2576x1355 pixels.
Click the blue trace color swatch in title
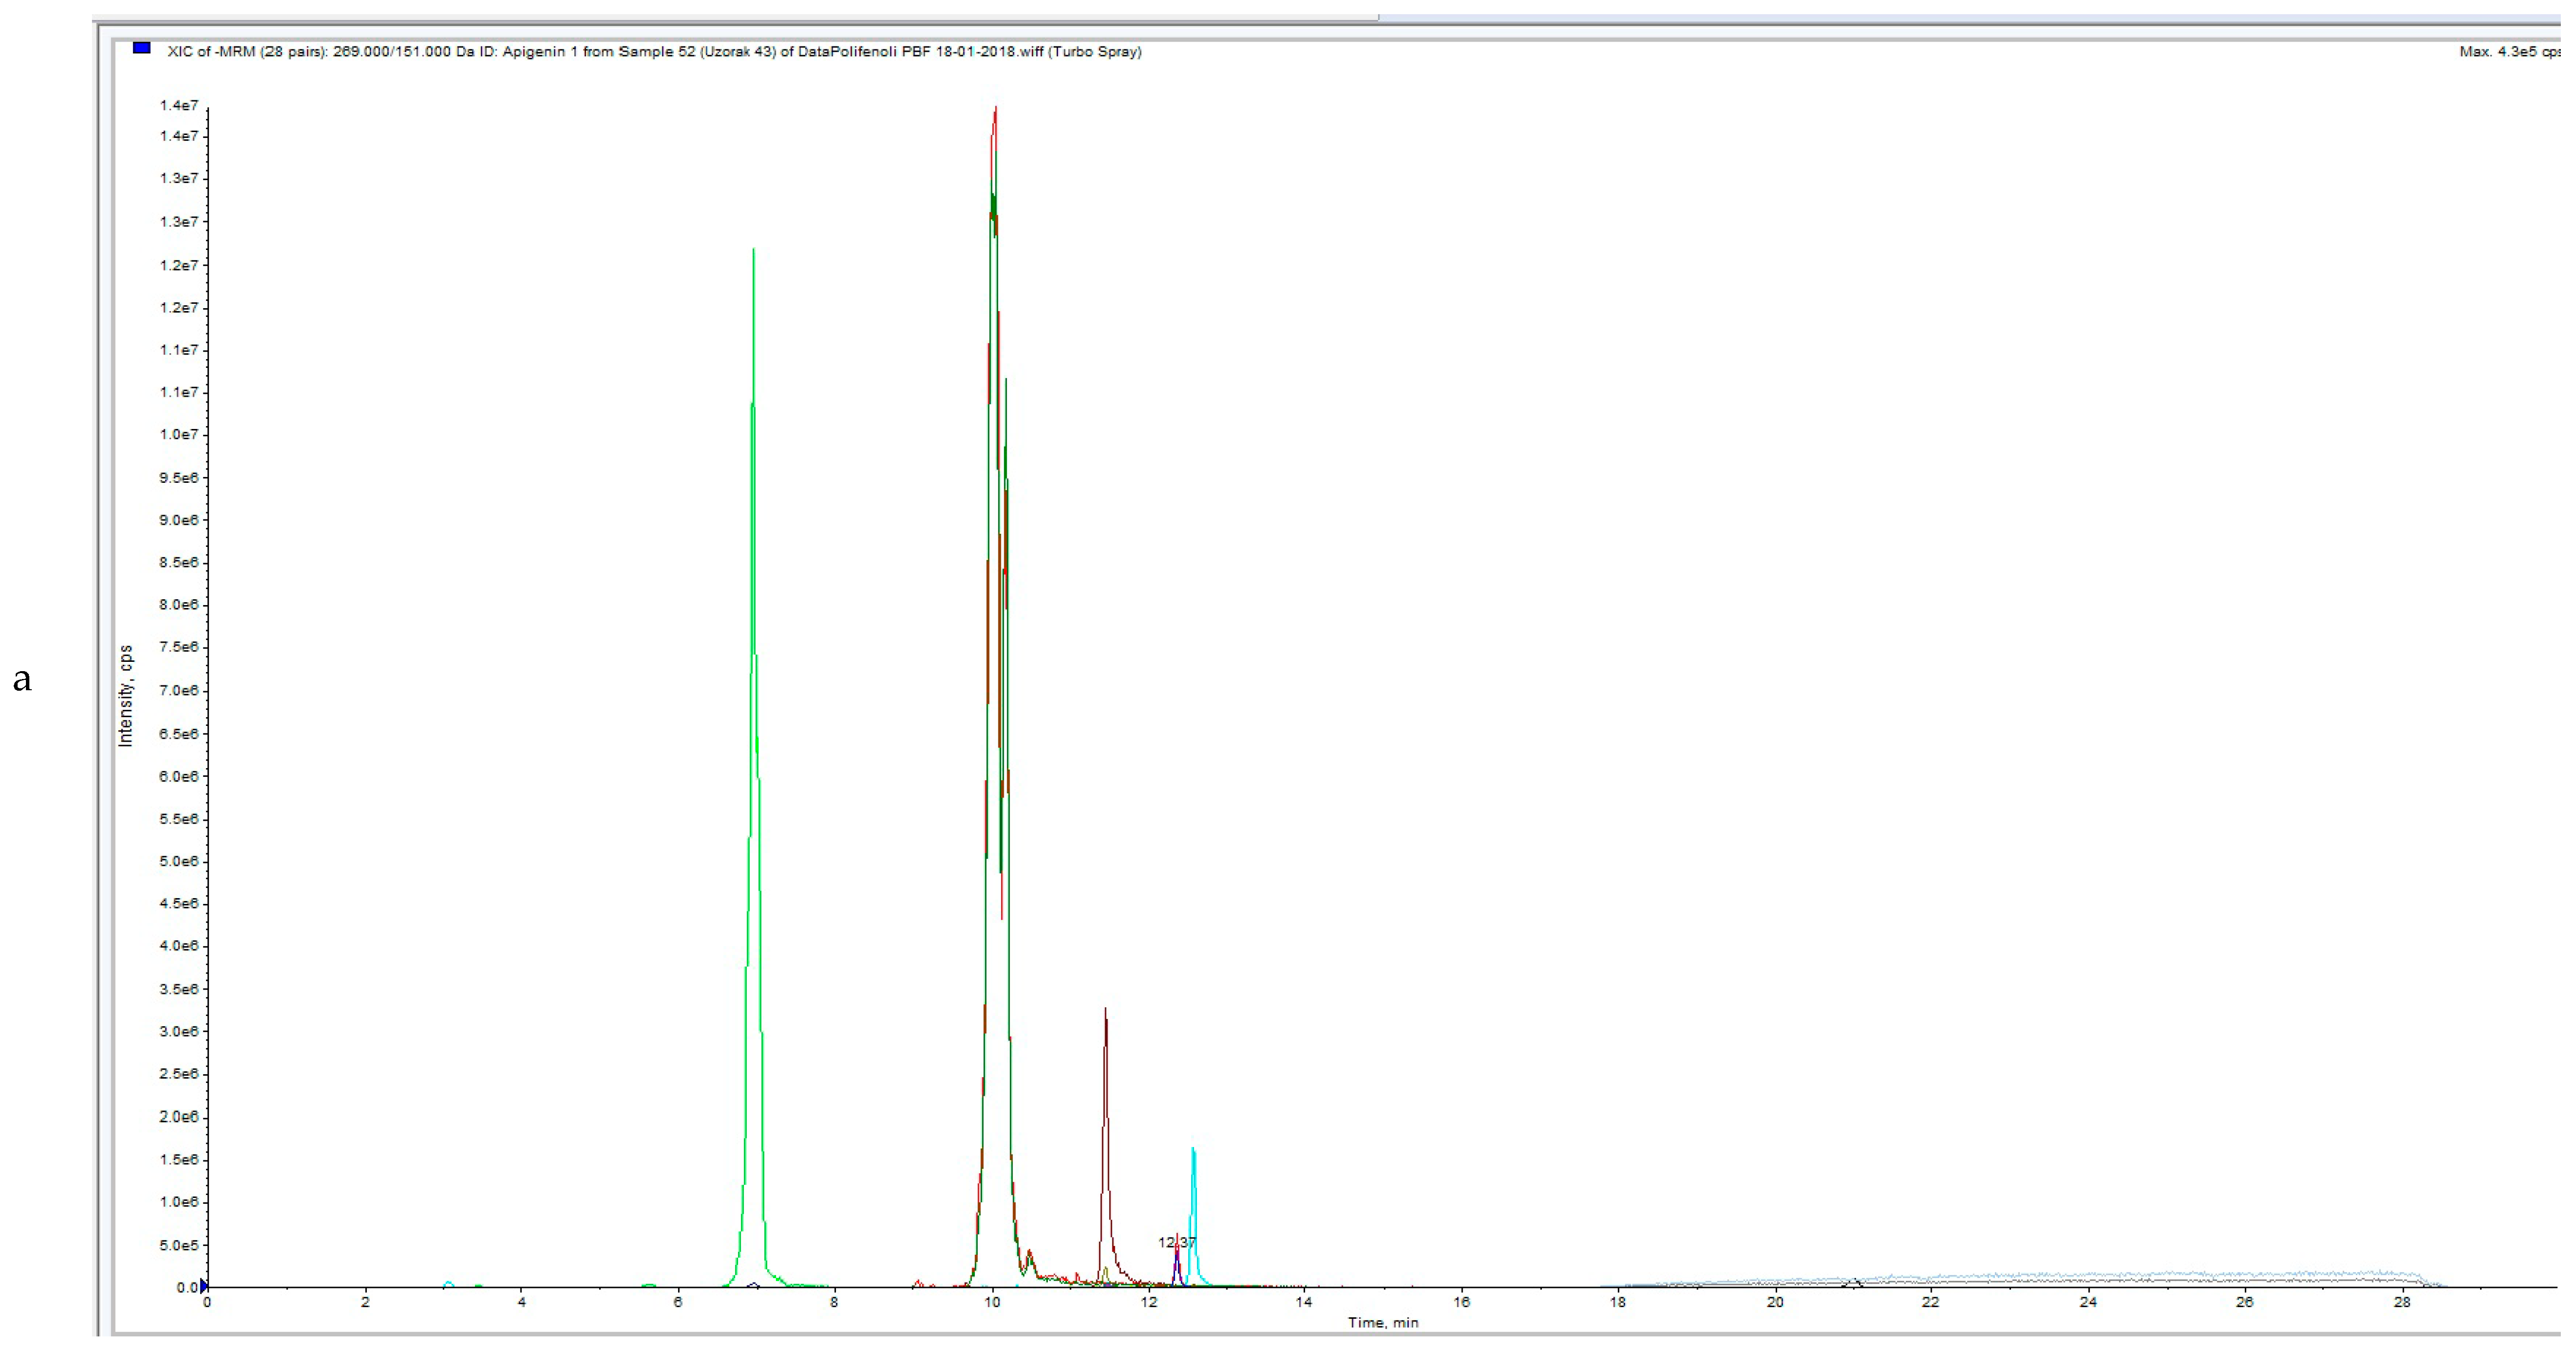(x=142, y=48)
